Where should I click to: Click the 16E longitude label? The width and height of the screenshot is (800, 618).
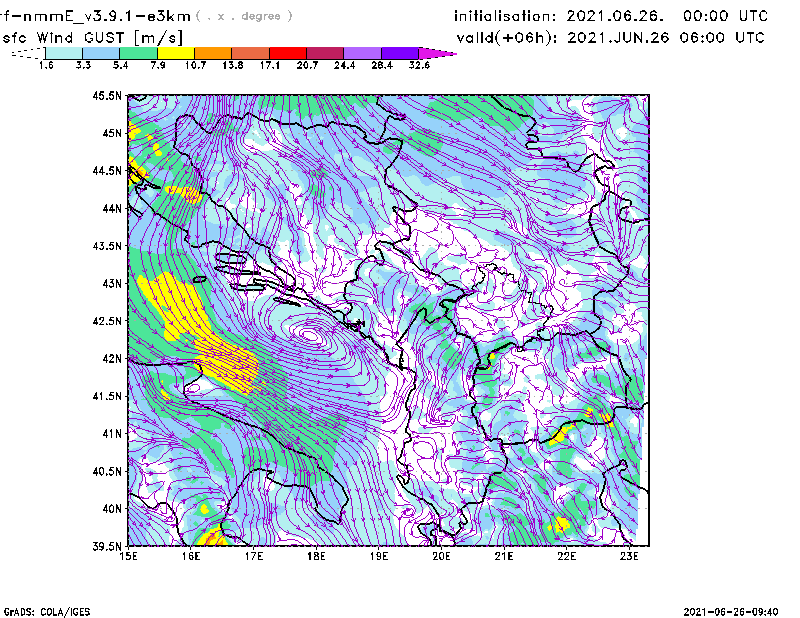pos(191,556)
